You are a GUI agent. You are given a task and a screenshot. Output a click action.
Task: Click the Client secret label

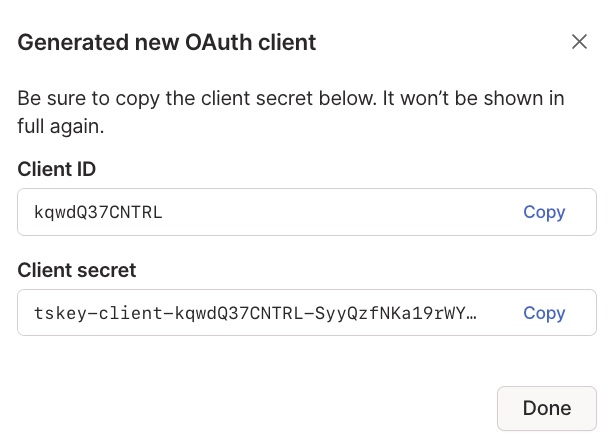pos(77,270)
